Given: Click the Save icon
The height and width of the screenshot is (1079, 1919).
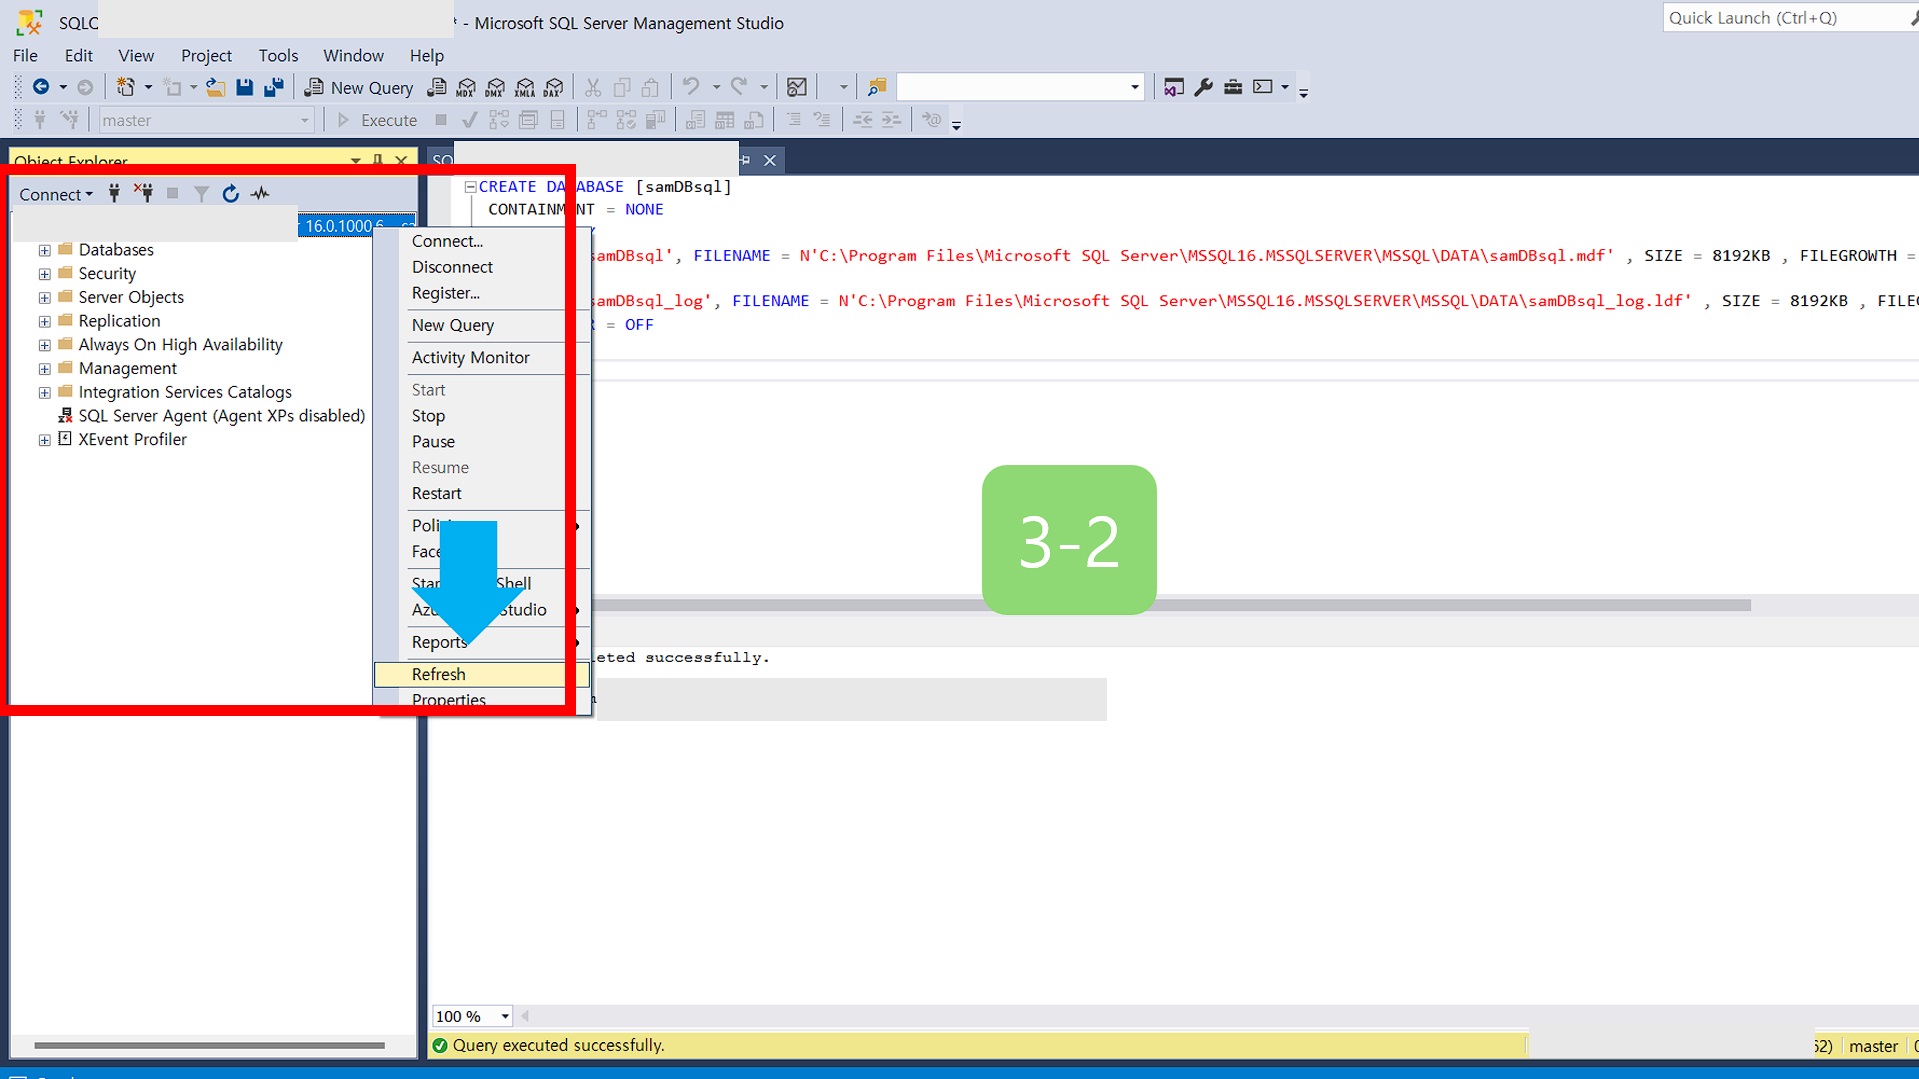Looking at the screenshot, I should [244, 87].
